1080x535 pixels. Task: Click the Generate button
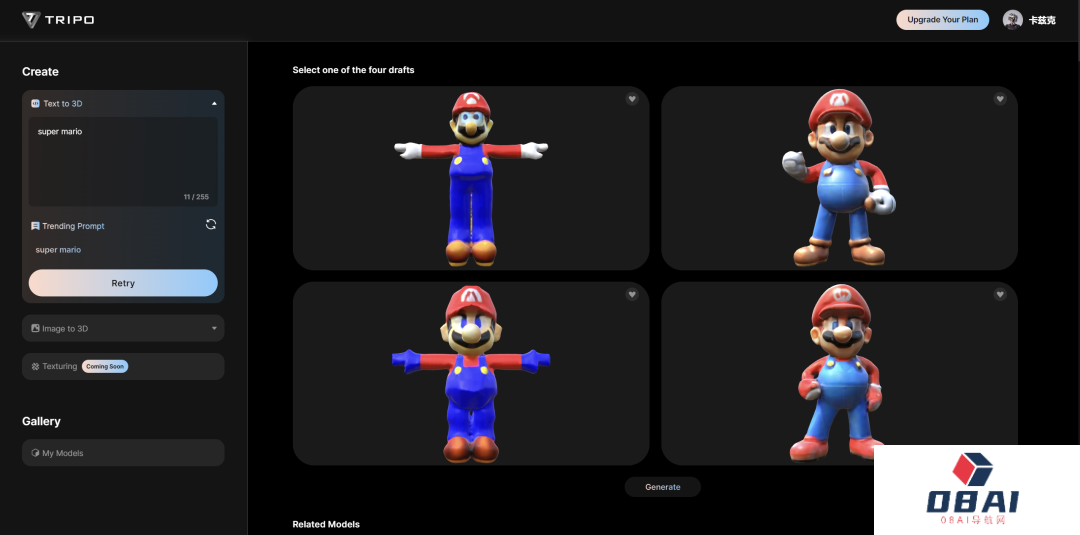click(x=662, y=487)
